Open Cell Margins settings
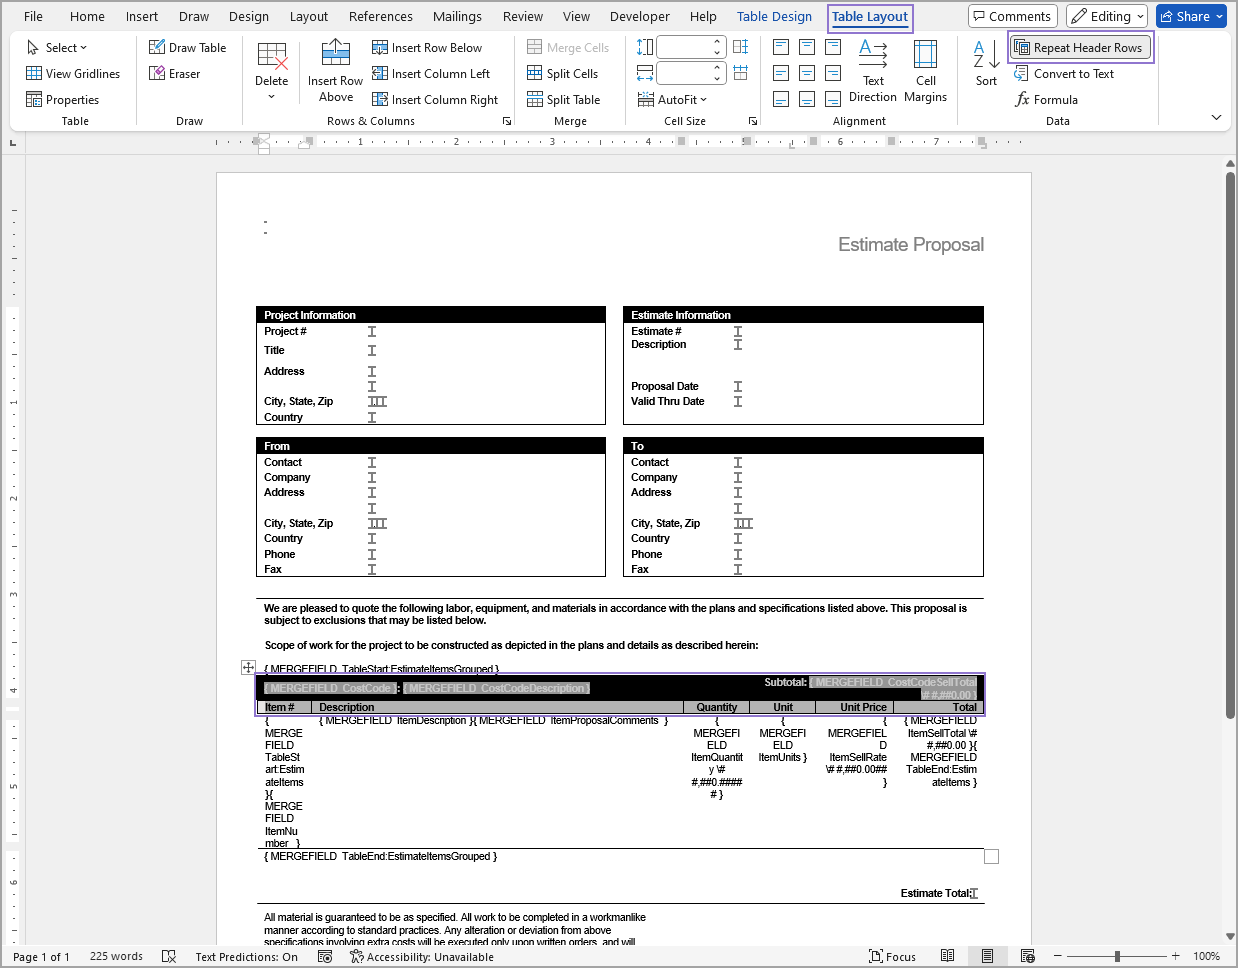 [x=925, y=70]
